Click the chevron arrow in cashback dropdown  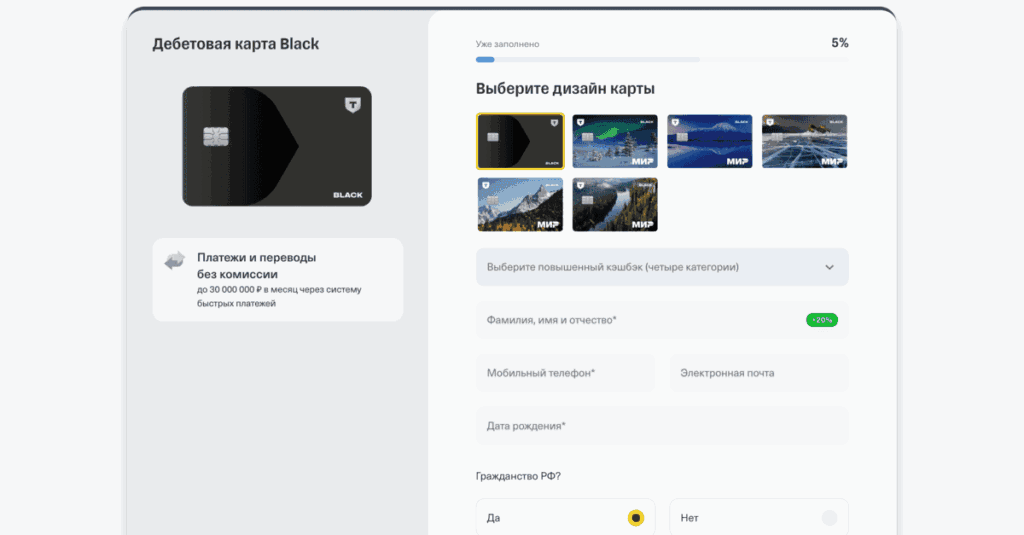(x=829, y=267)
